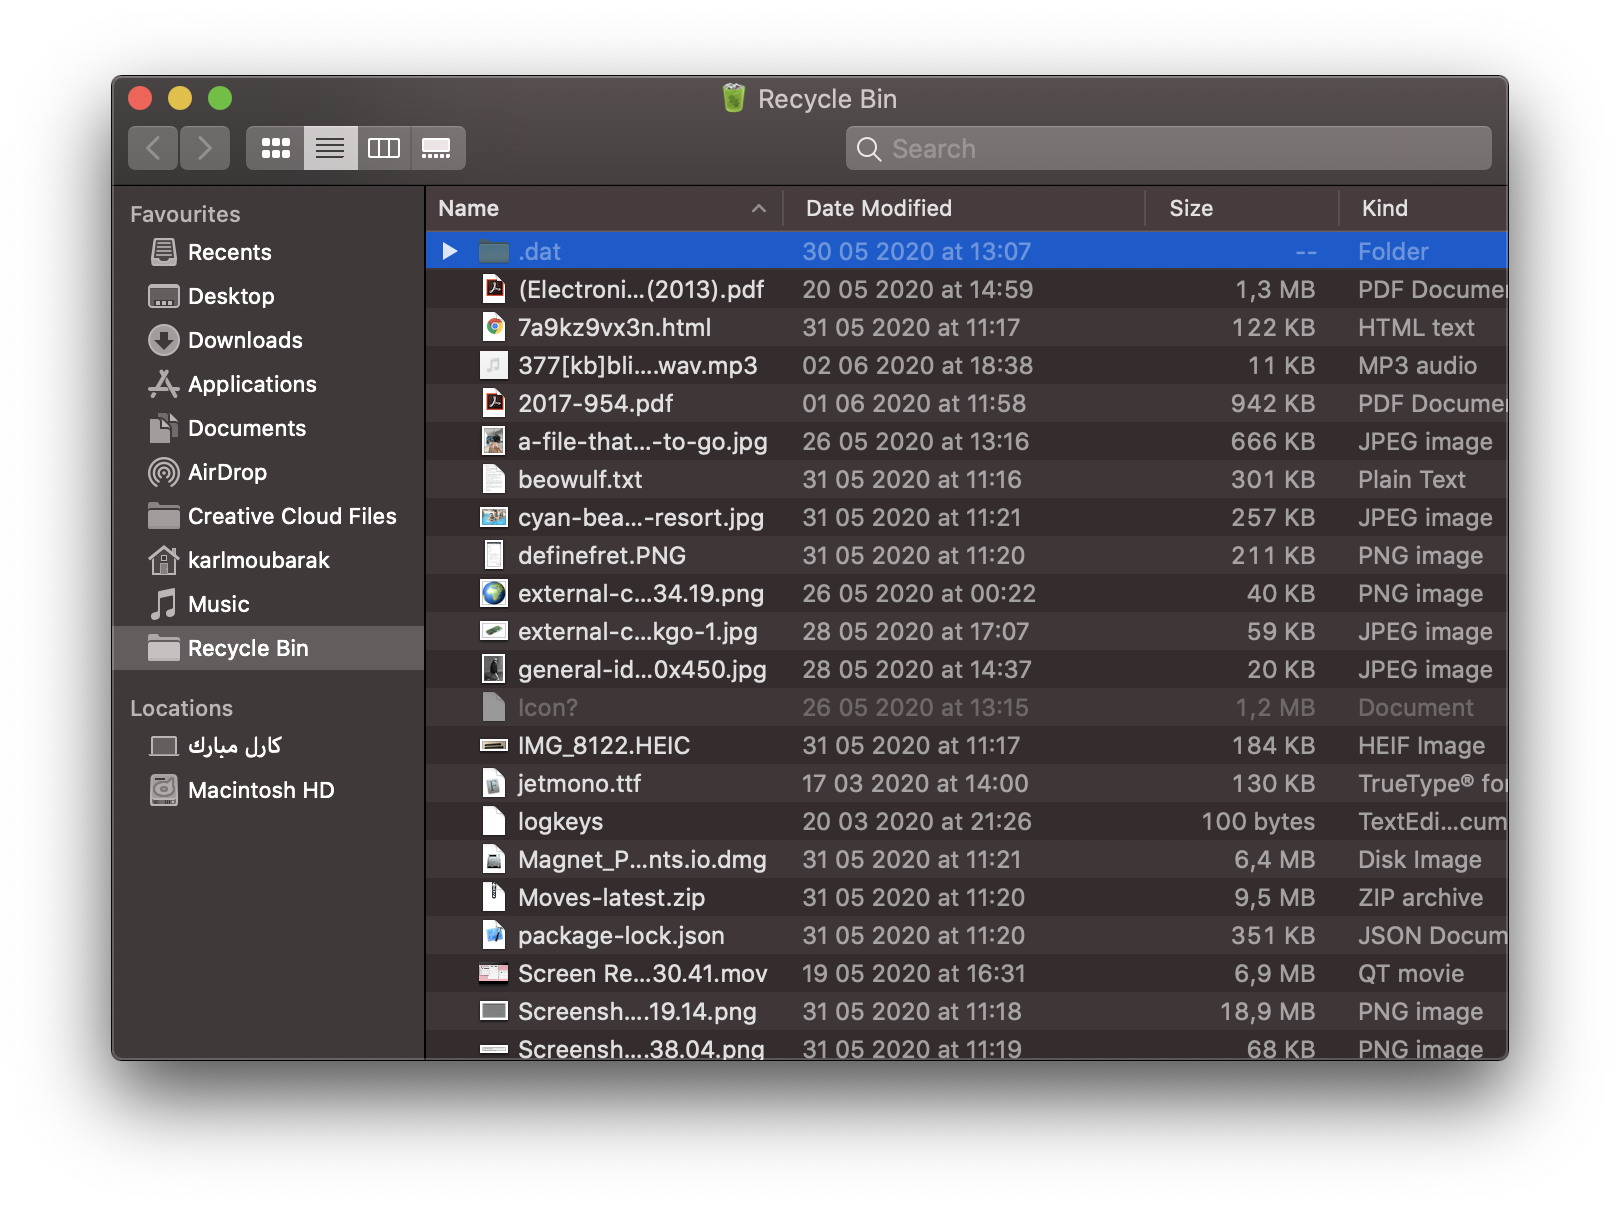1620x1208 pixels.
Task: Click the audio icon of 377[kb]bli....wav.mp3
Action: [x=494, y=365]
